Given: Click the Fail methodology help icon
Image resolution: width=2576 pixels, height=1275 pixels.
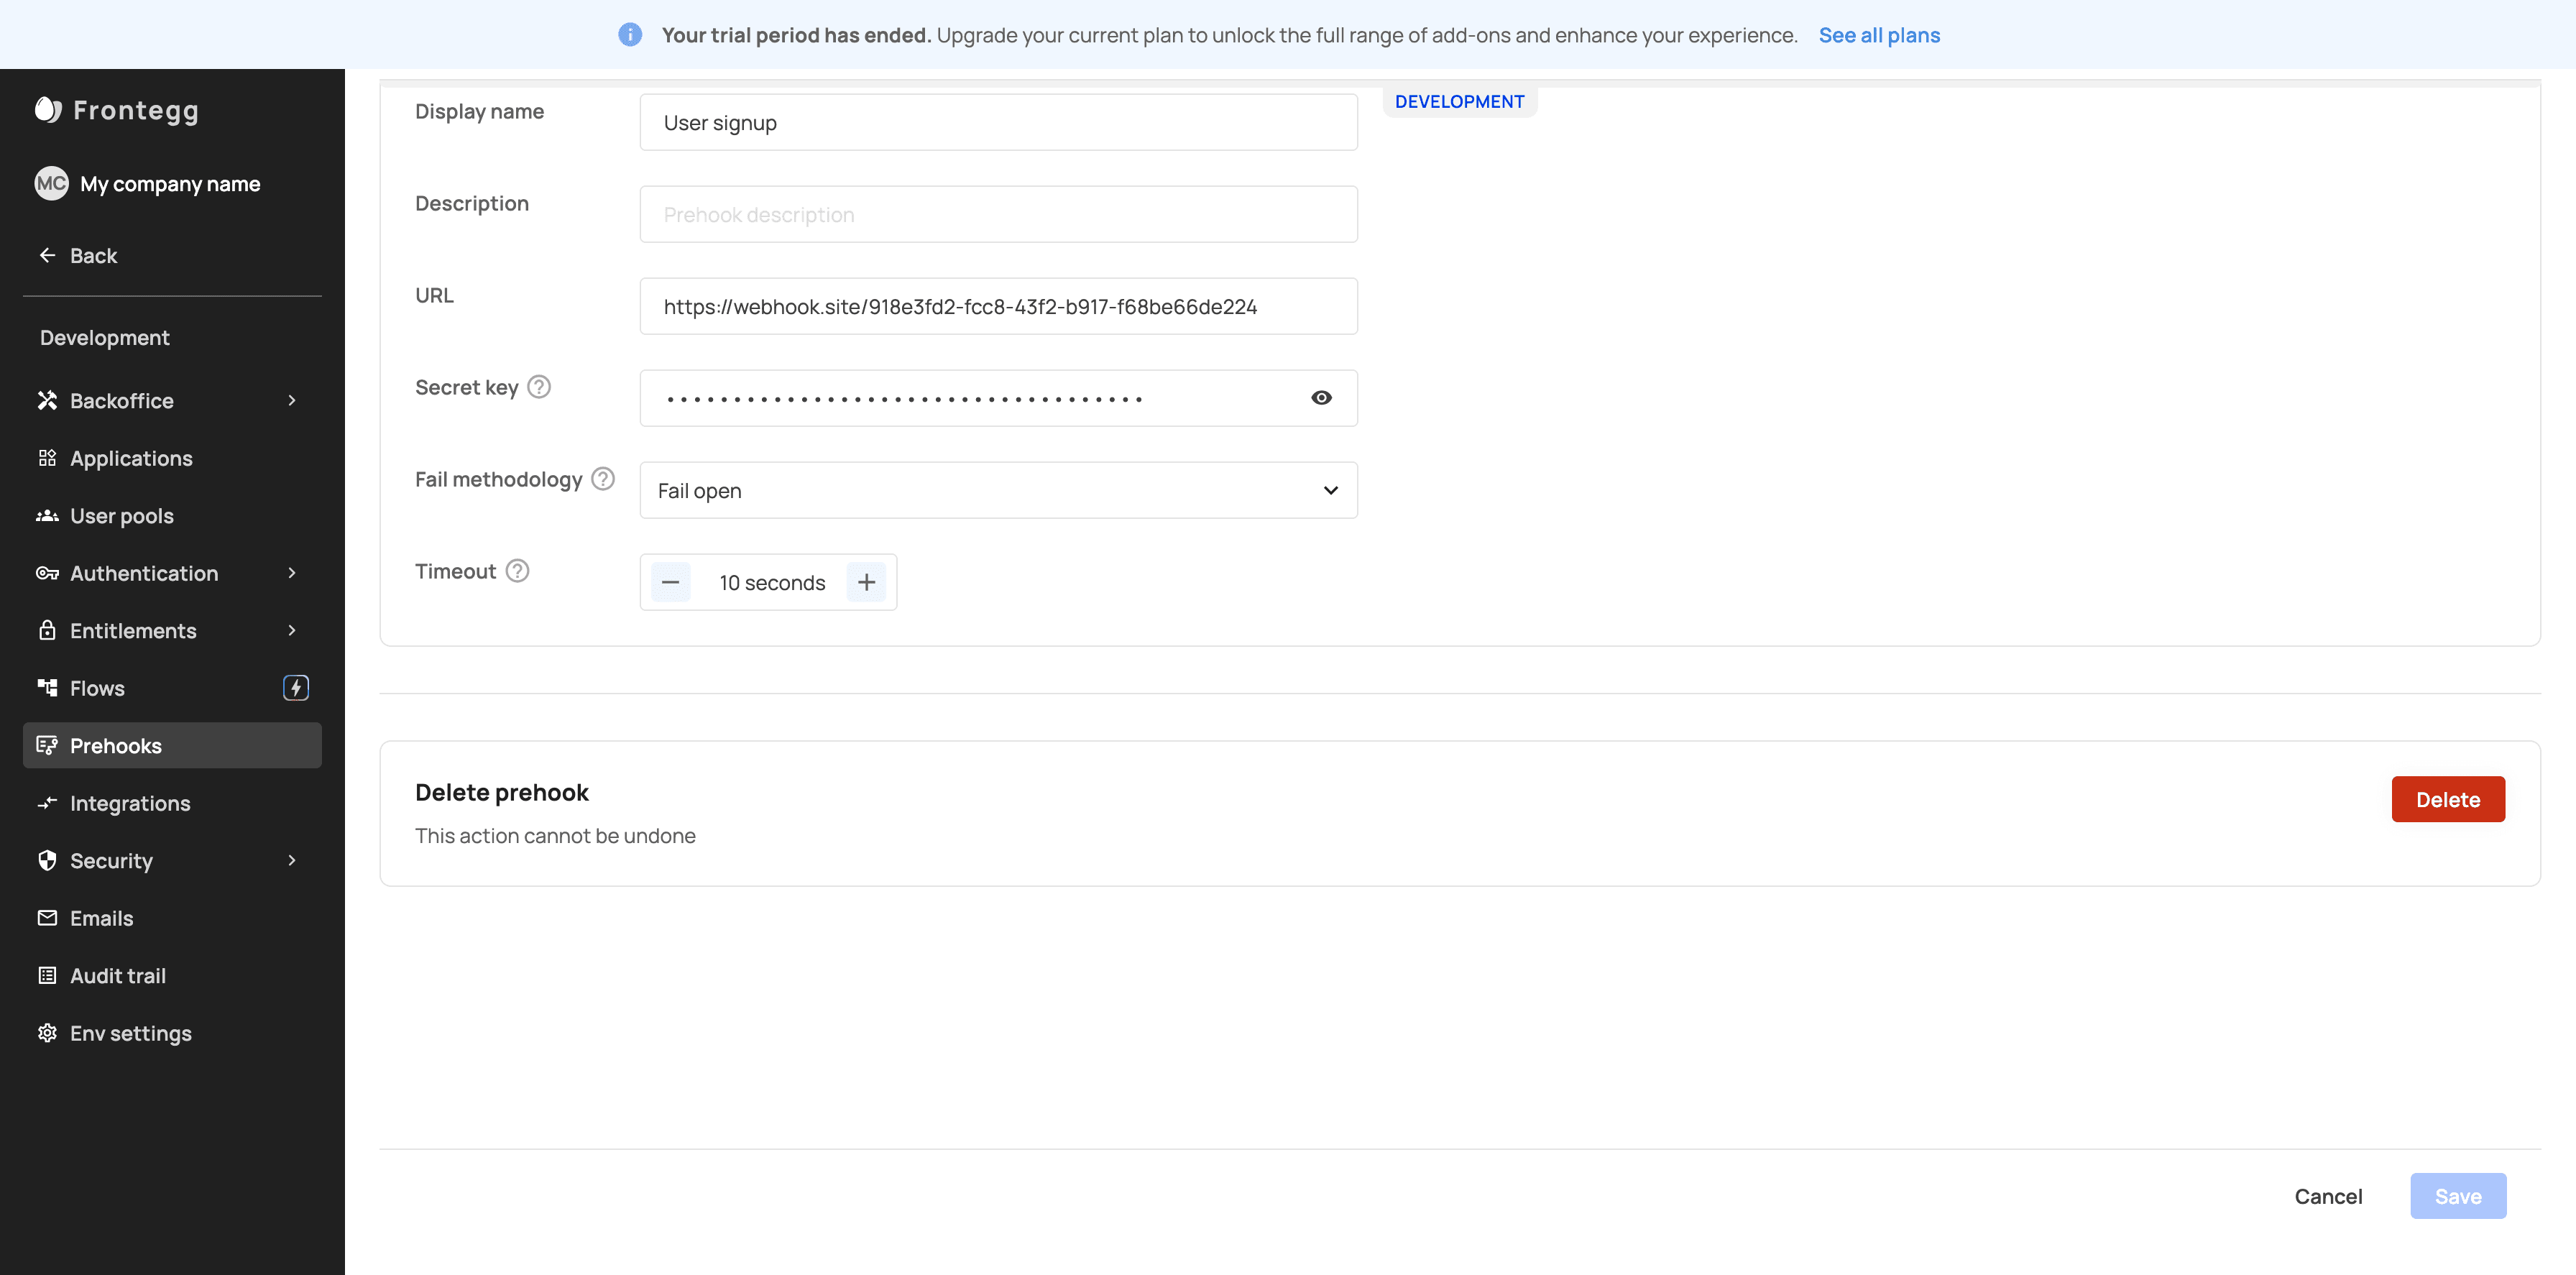Looking at the screenshot, I should click(x=603, y=479).
